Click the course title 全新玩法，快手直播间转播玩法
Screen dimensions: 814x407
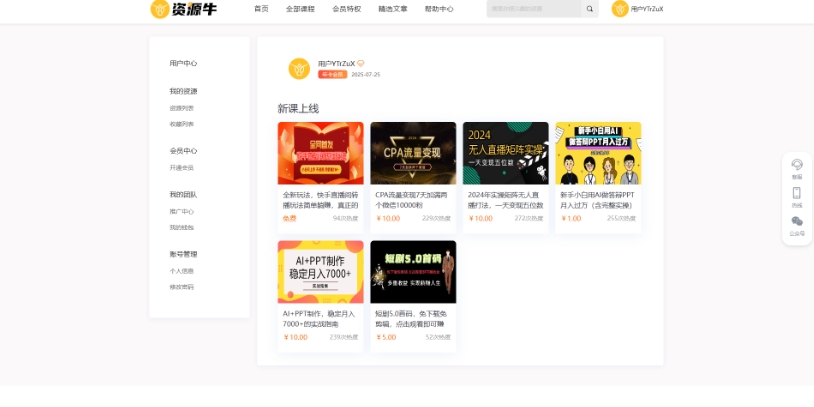pos(320,200)
